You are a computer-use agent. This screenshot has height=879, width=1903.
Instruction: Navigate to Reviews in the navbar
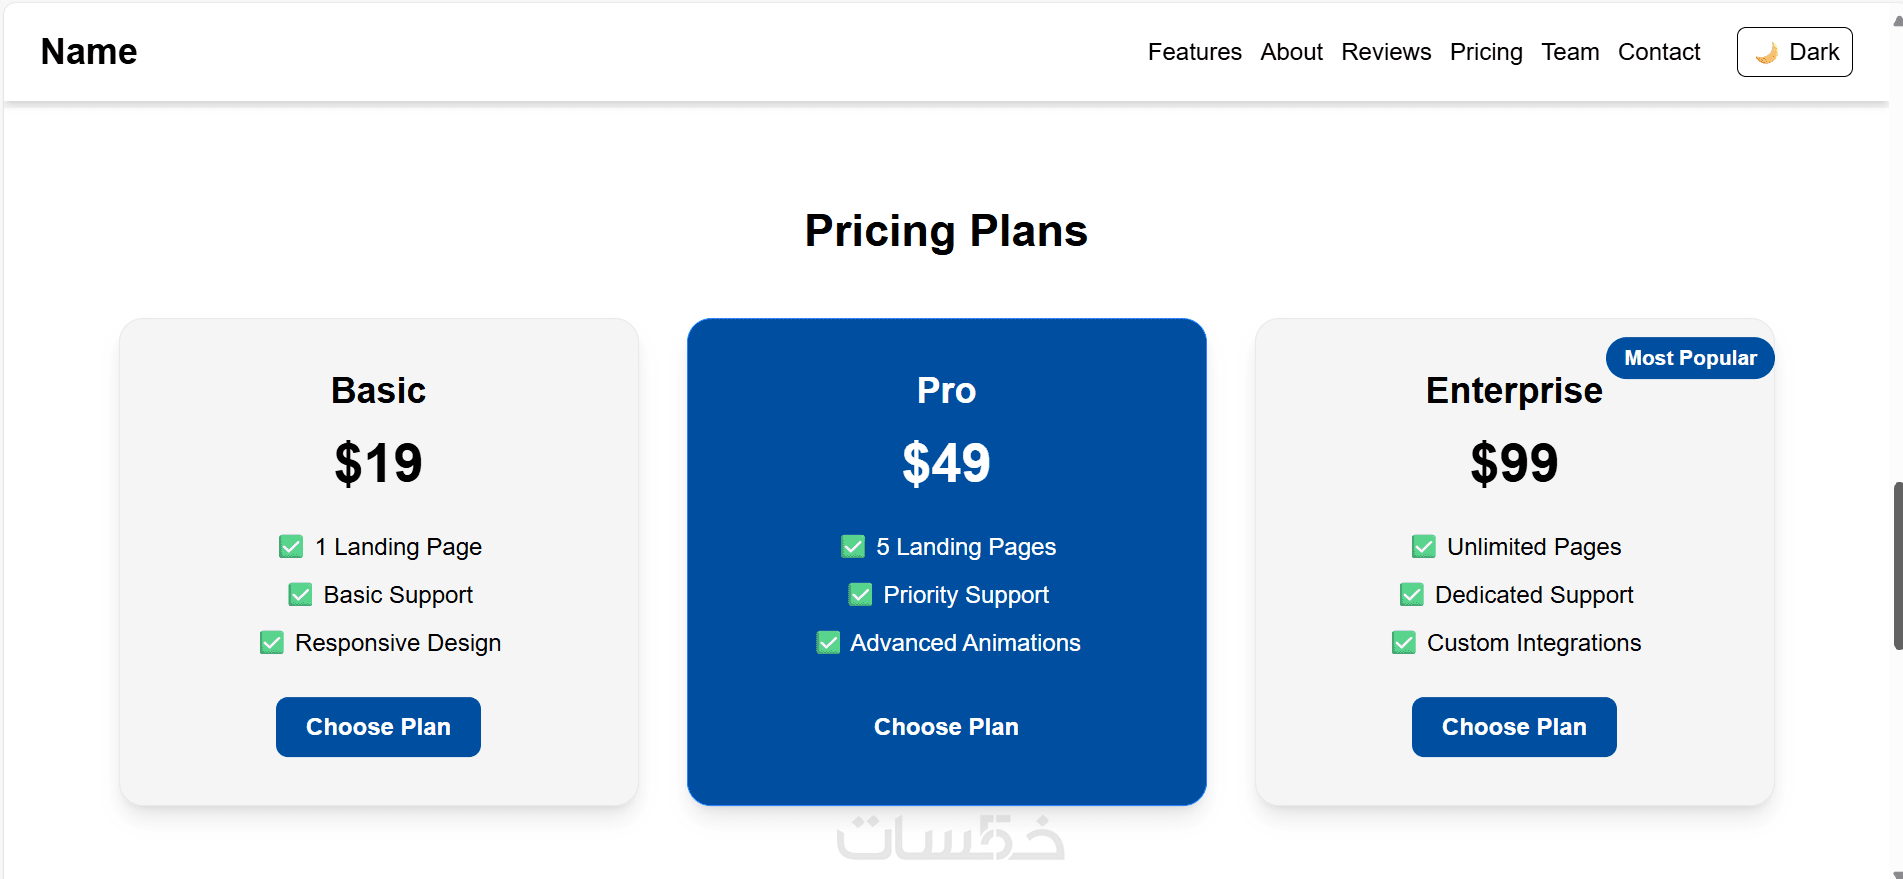tap(1386, 52)
